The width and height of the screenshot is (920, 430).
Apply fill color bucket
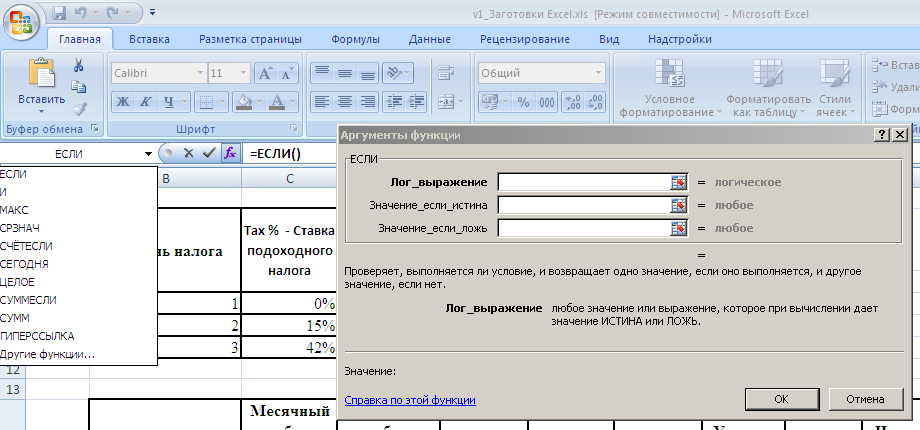(x=243, y=102)
